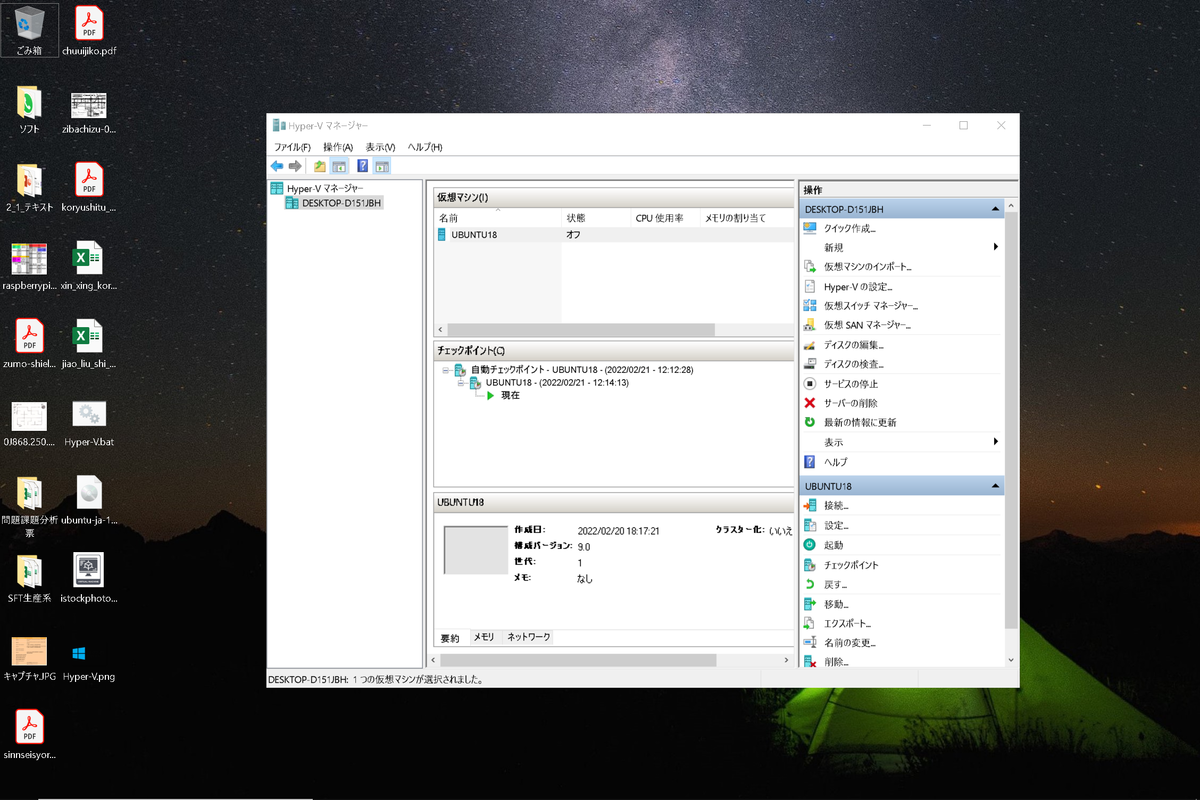
Task: Open the ファイル(F) menu
Action: (x=292, y=147)
